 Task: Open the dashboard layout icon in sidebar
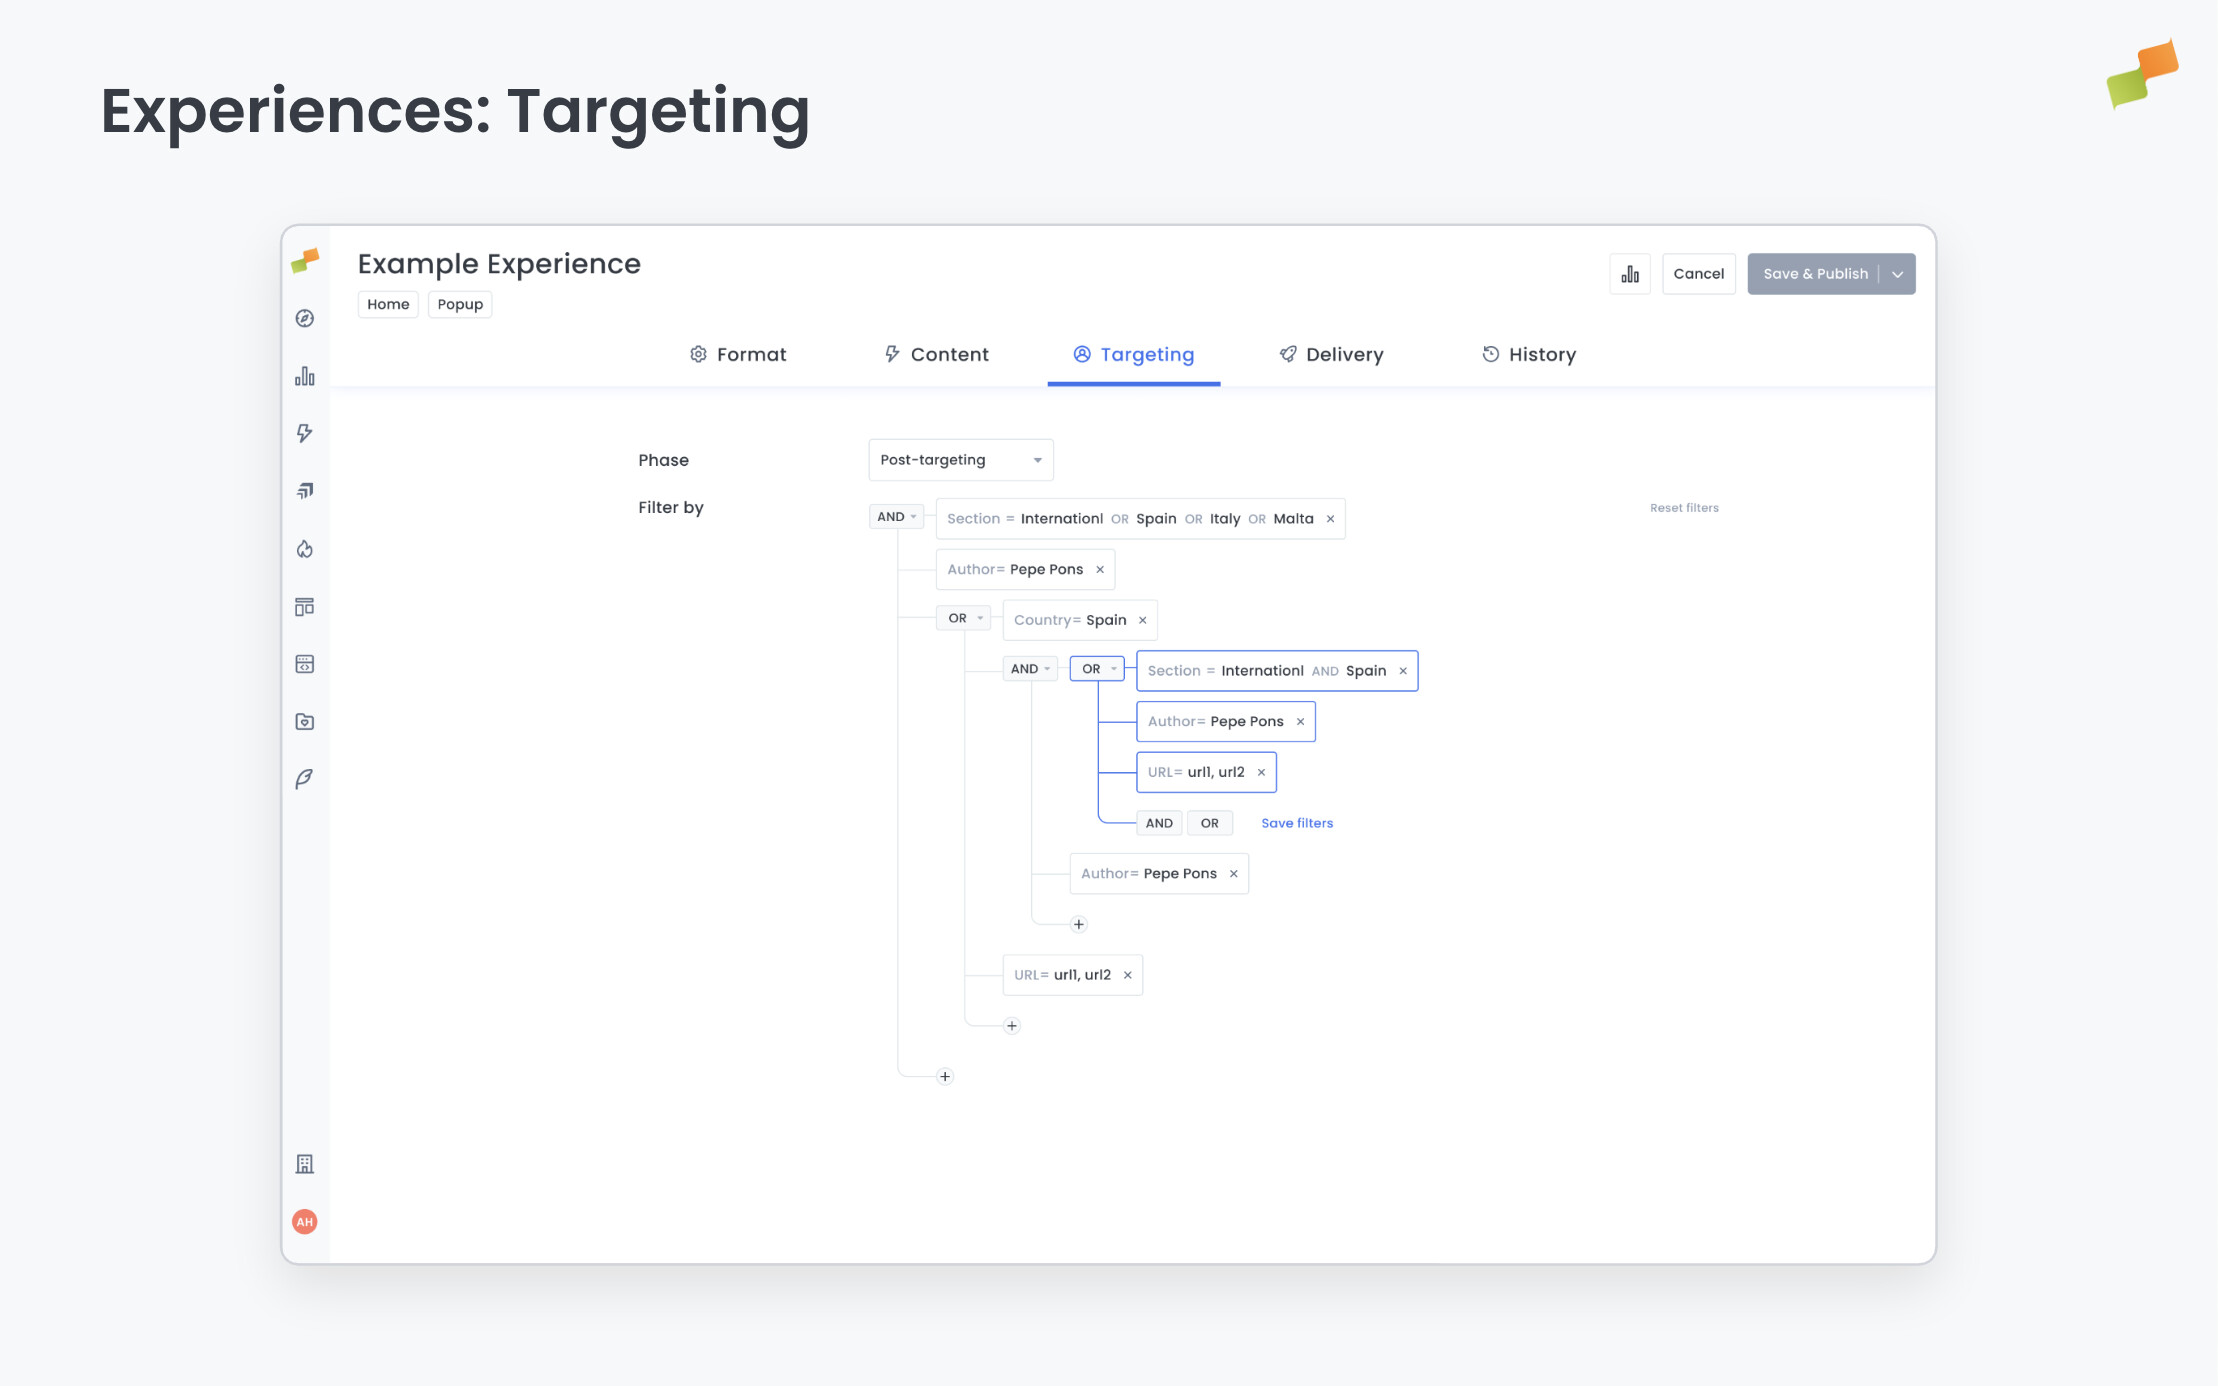[x=305, y=606]
